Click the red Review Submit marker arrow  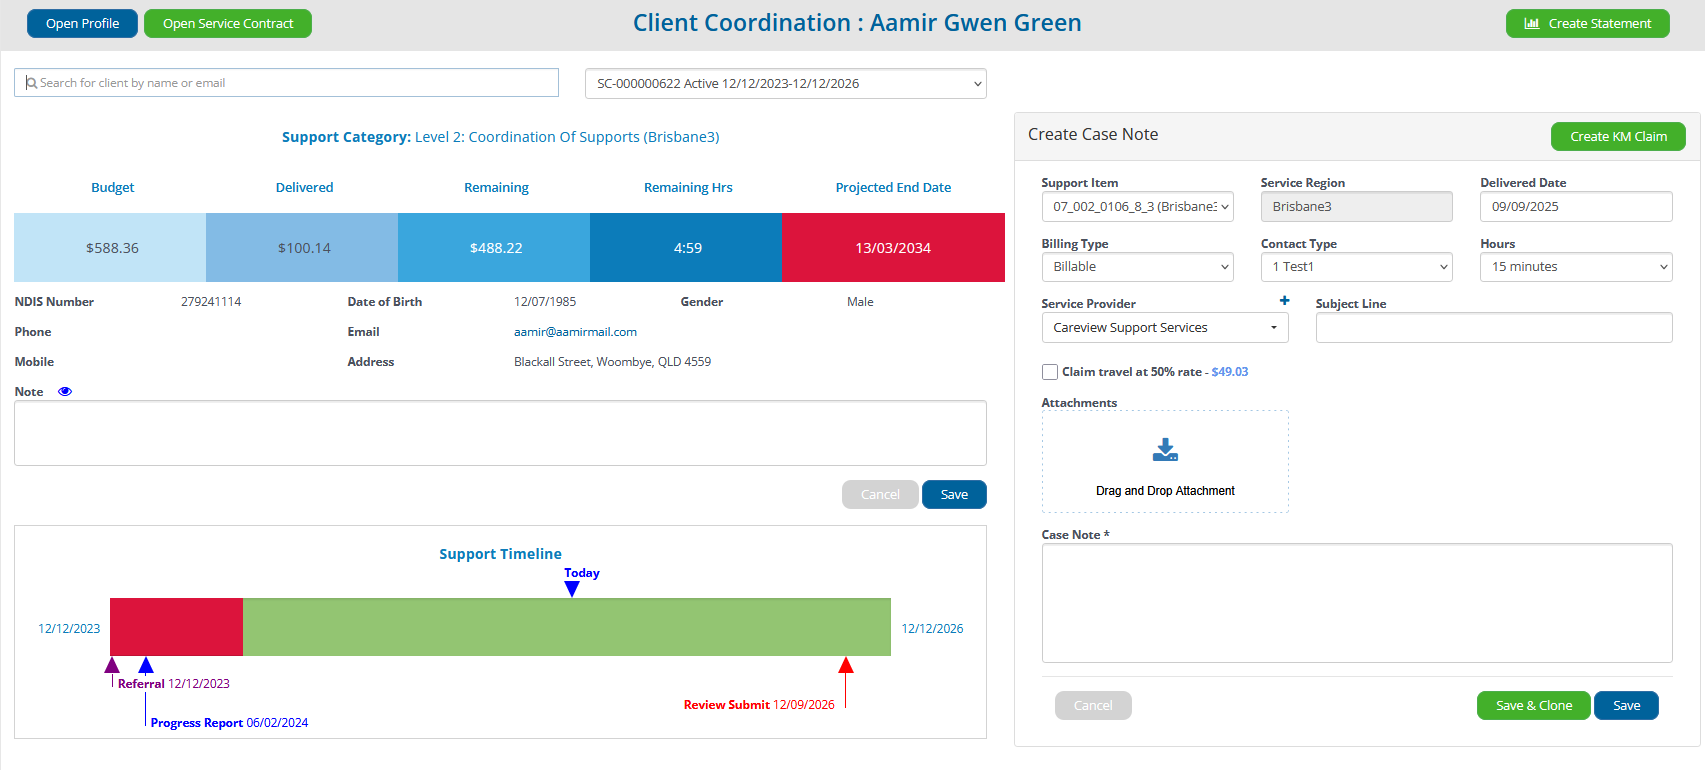846,665
